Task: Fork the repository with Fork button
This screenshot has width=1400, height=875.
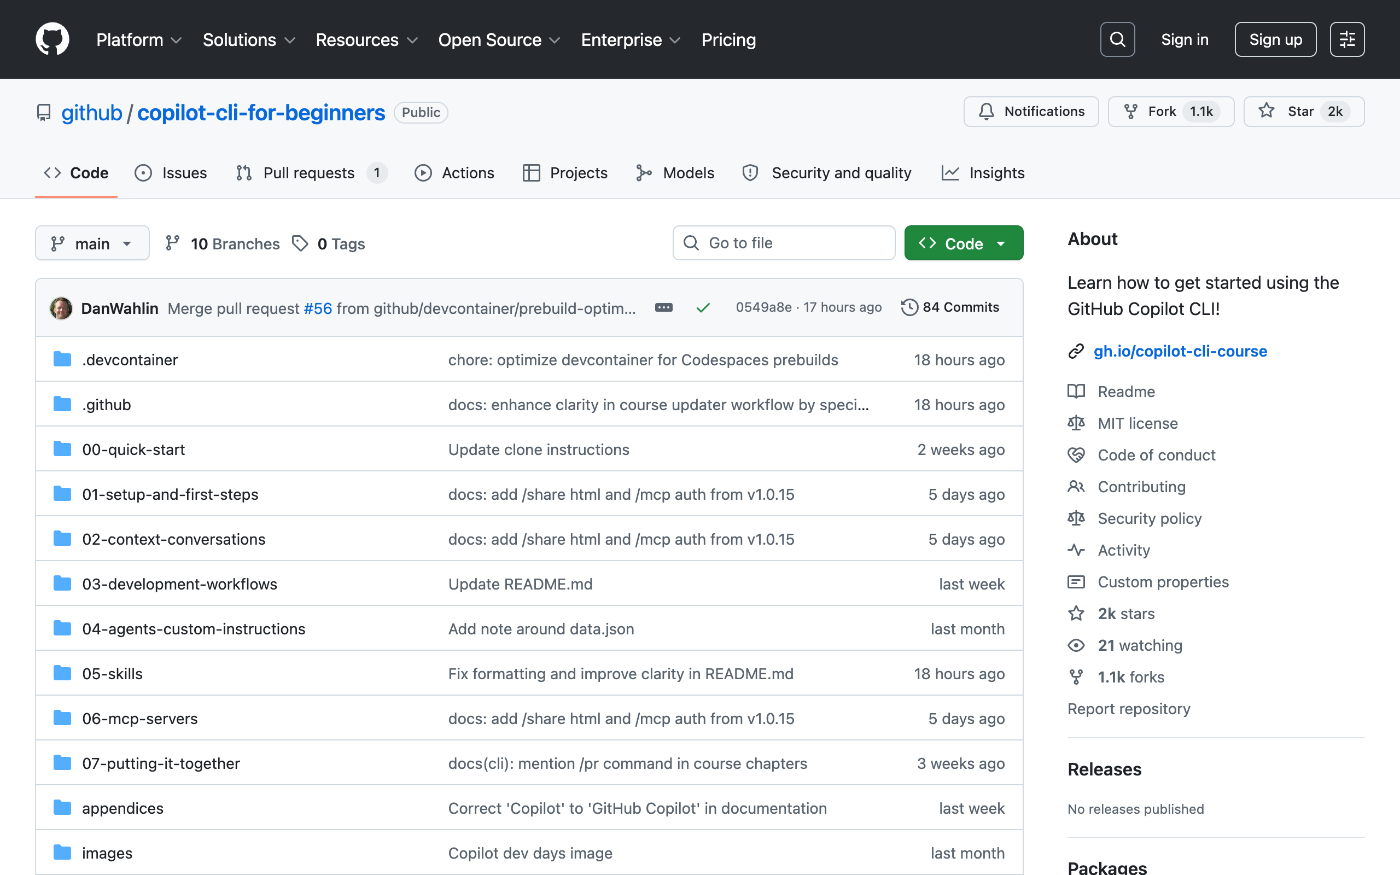Action: (1171, 111)
